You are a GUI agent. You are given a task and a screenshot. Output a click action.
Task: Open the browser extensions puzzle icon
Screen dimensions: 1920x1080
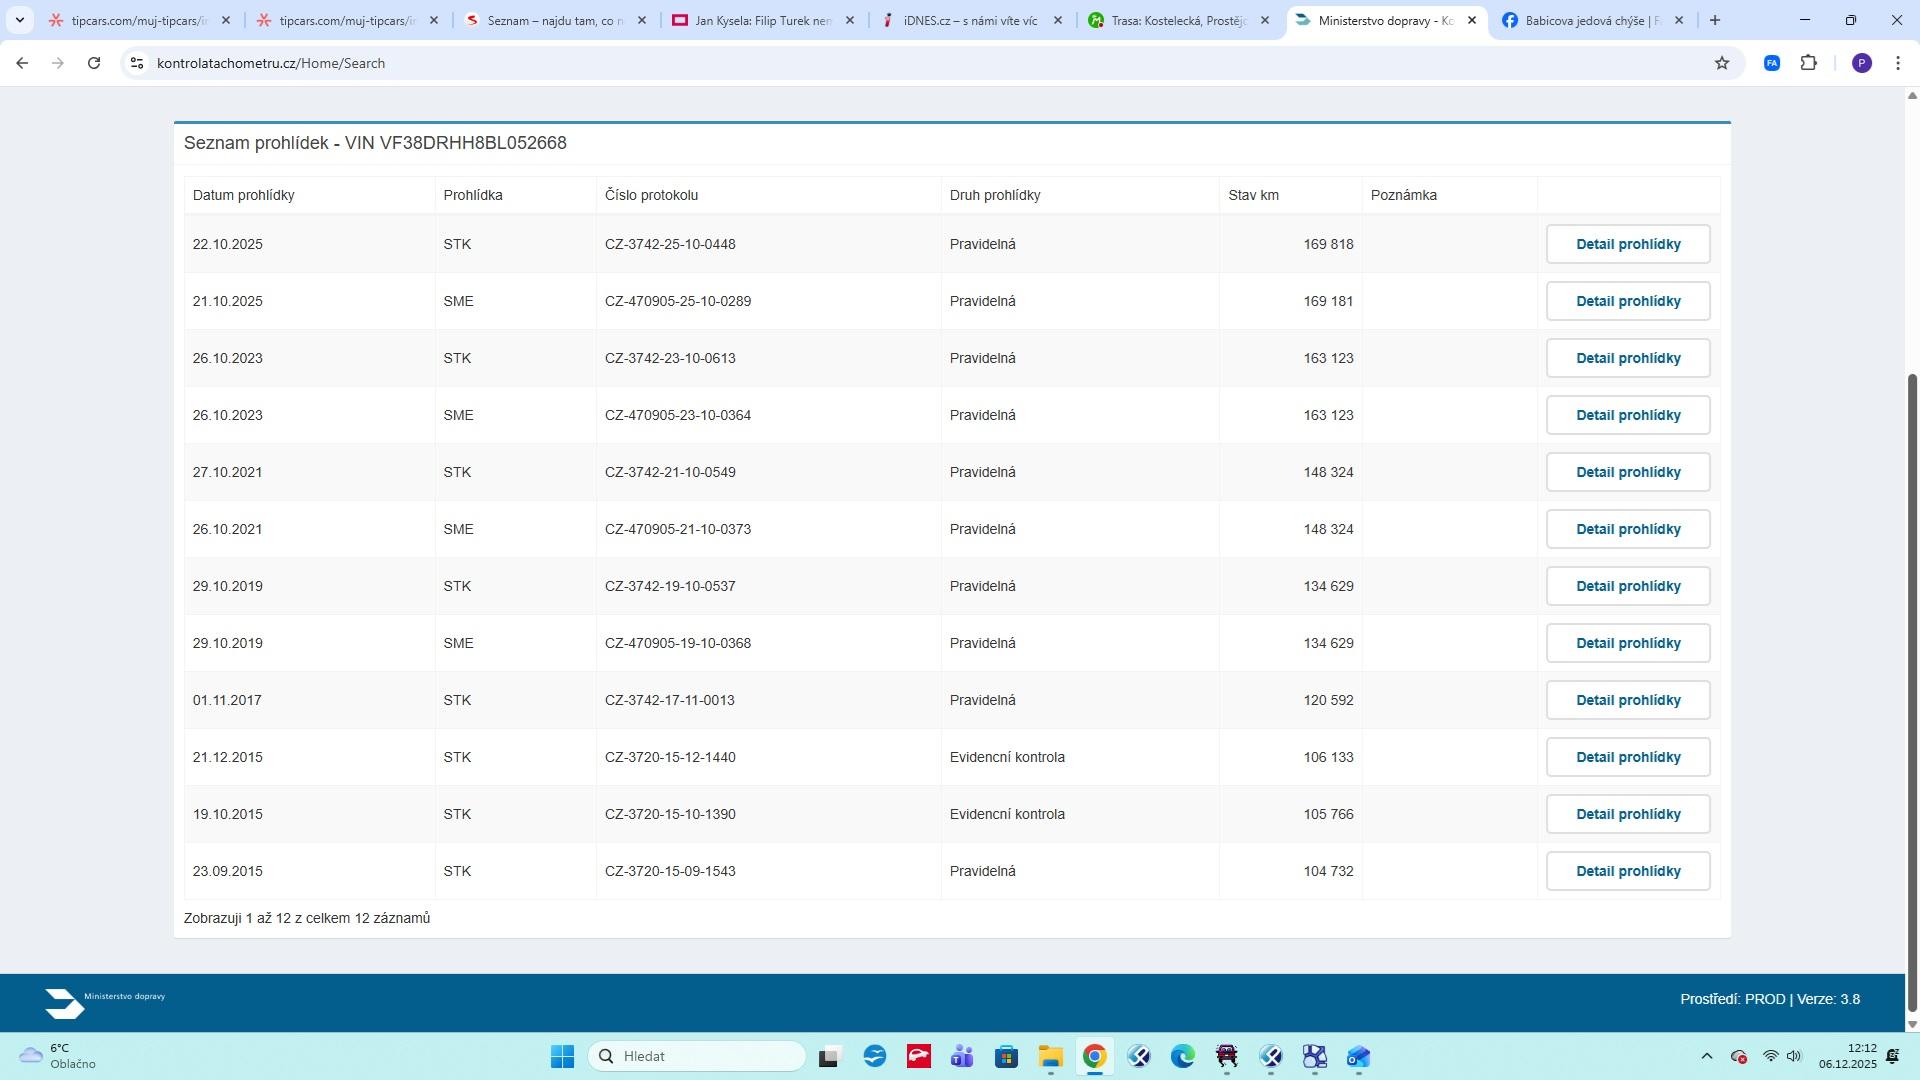coord(1808,63)
